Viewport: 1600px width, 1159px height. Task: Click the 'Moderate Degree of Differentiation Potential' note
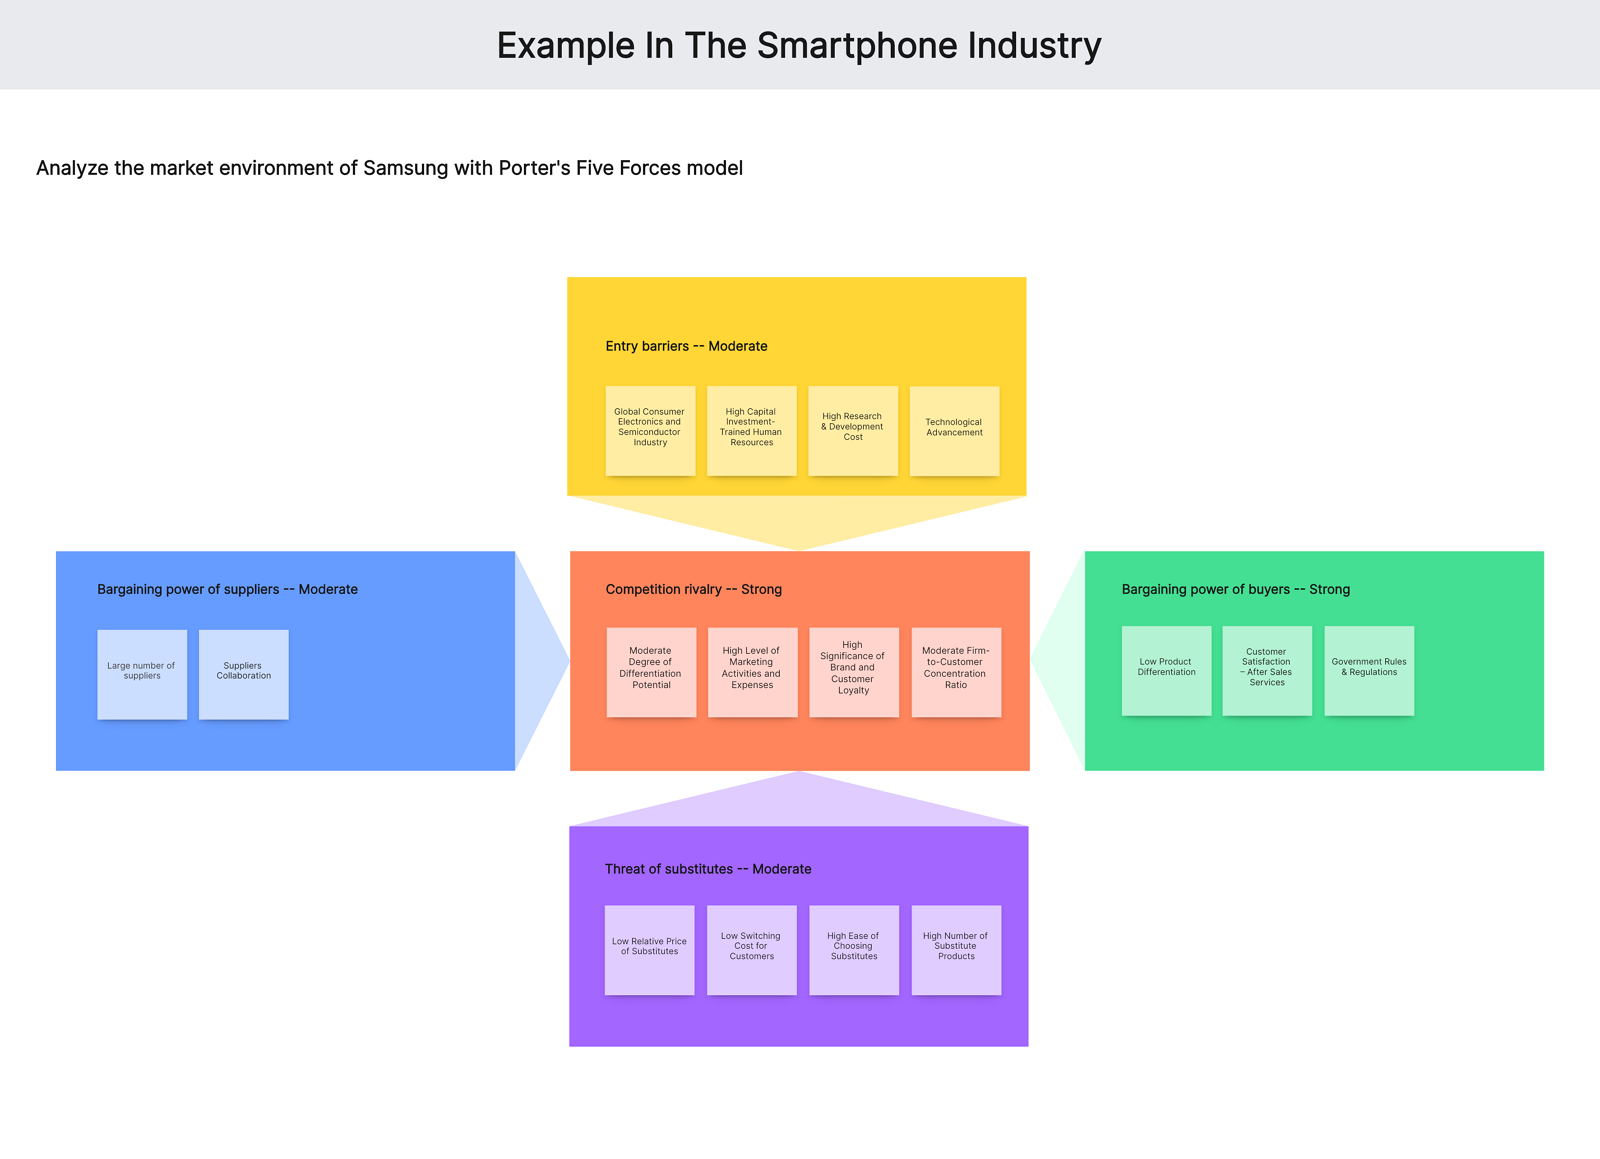pyautogui.click(x=651, y=672)
